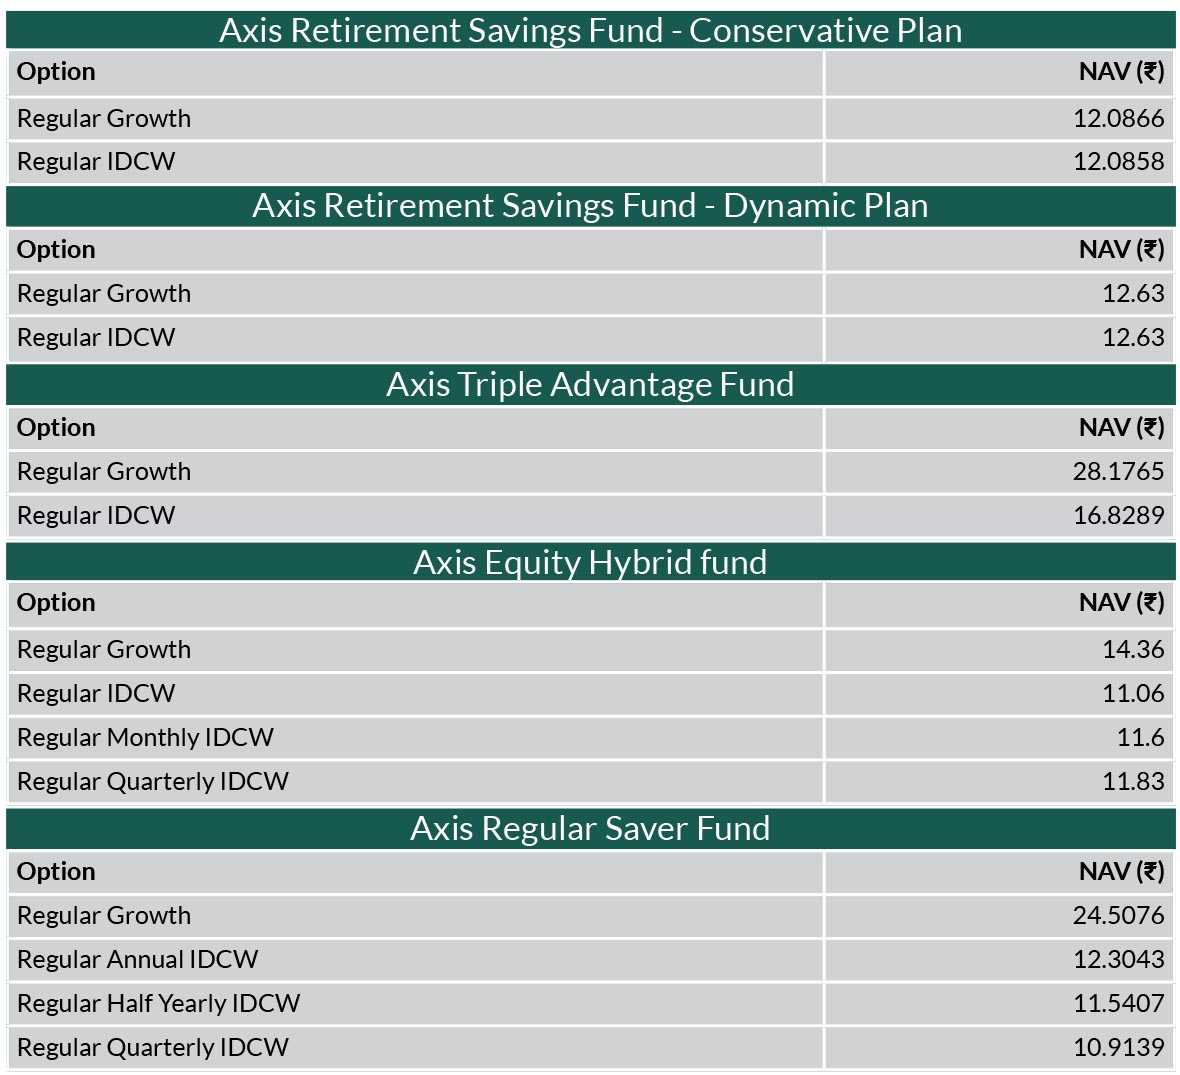
Task: Select 'Regular Quarterly IDCW' under Axis Equity Hybrid fund
Action: coord(153,781)
